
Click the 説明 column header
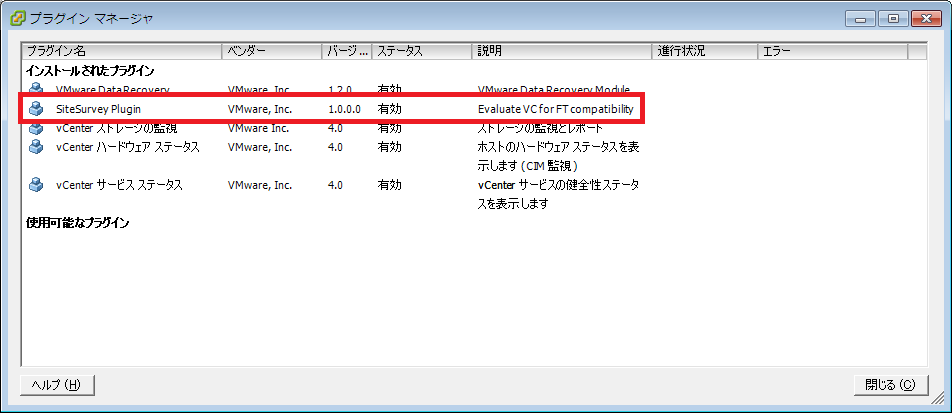562,52
